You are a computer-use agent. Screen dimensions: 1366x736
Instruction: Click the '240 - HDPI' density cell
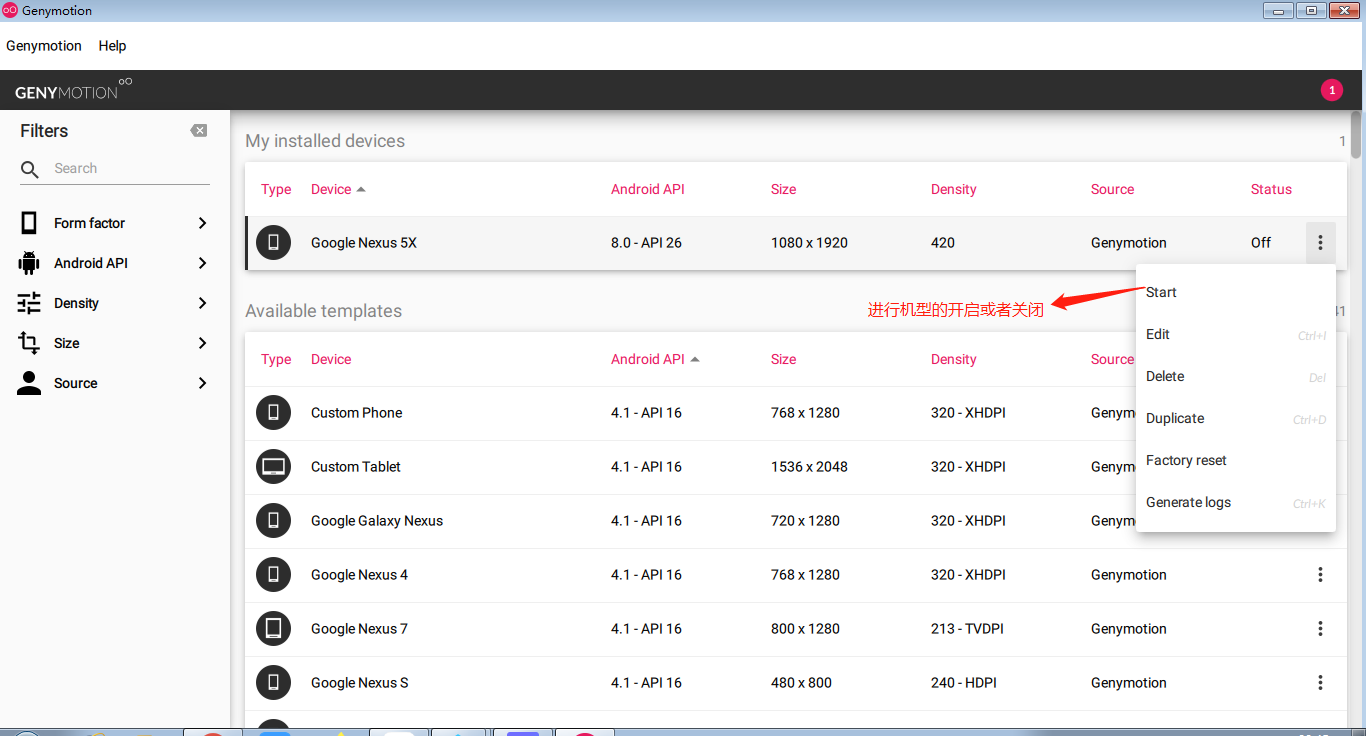963,682
